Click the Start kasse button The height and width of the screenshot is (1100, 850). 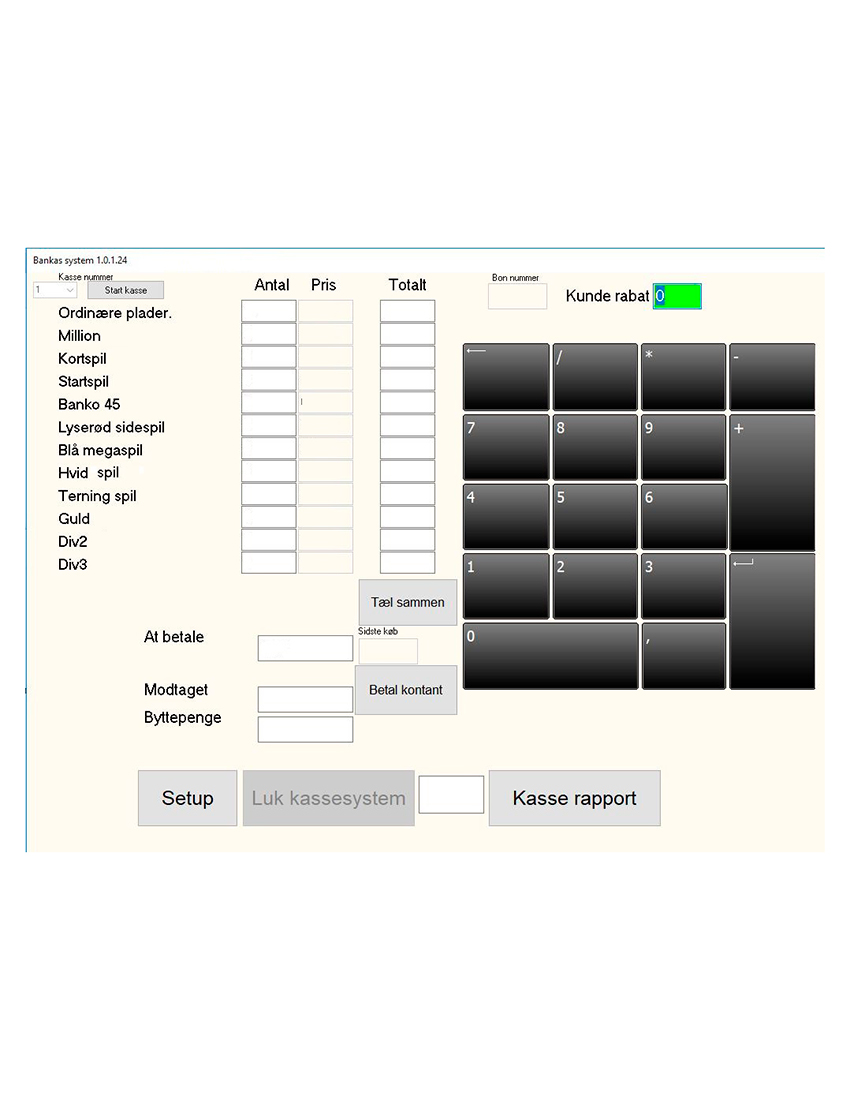(x=126, y=290)
